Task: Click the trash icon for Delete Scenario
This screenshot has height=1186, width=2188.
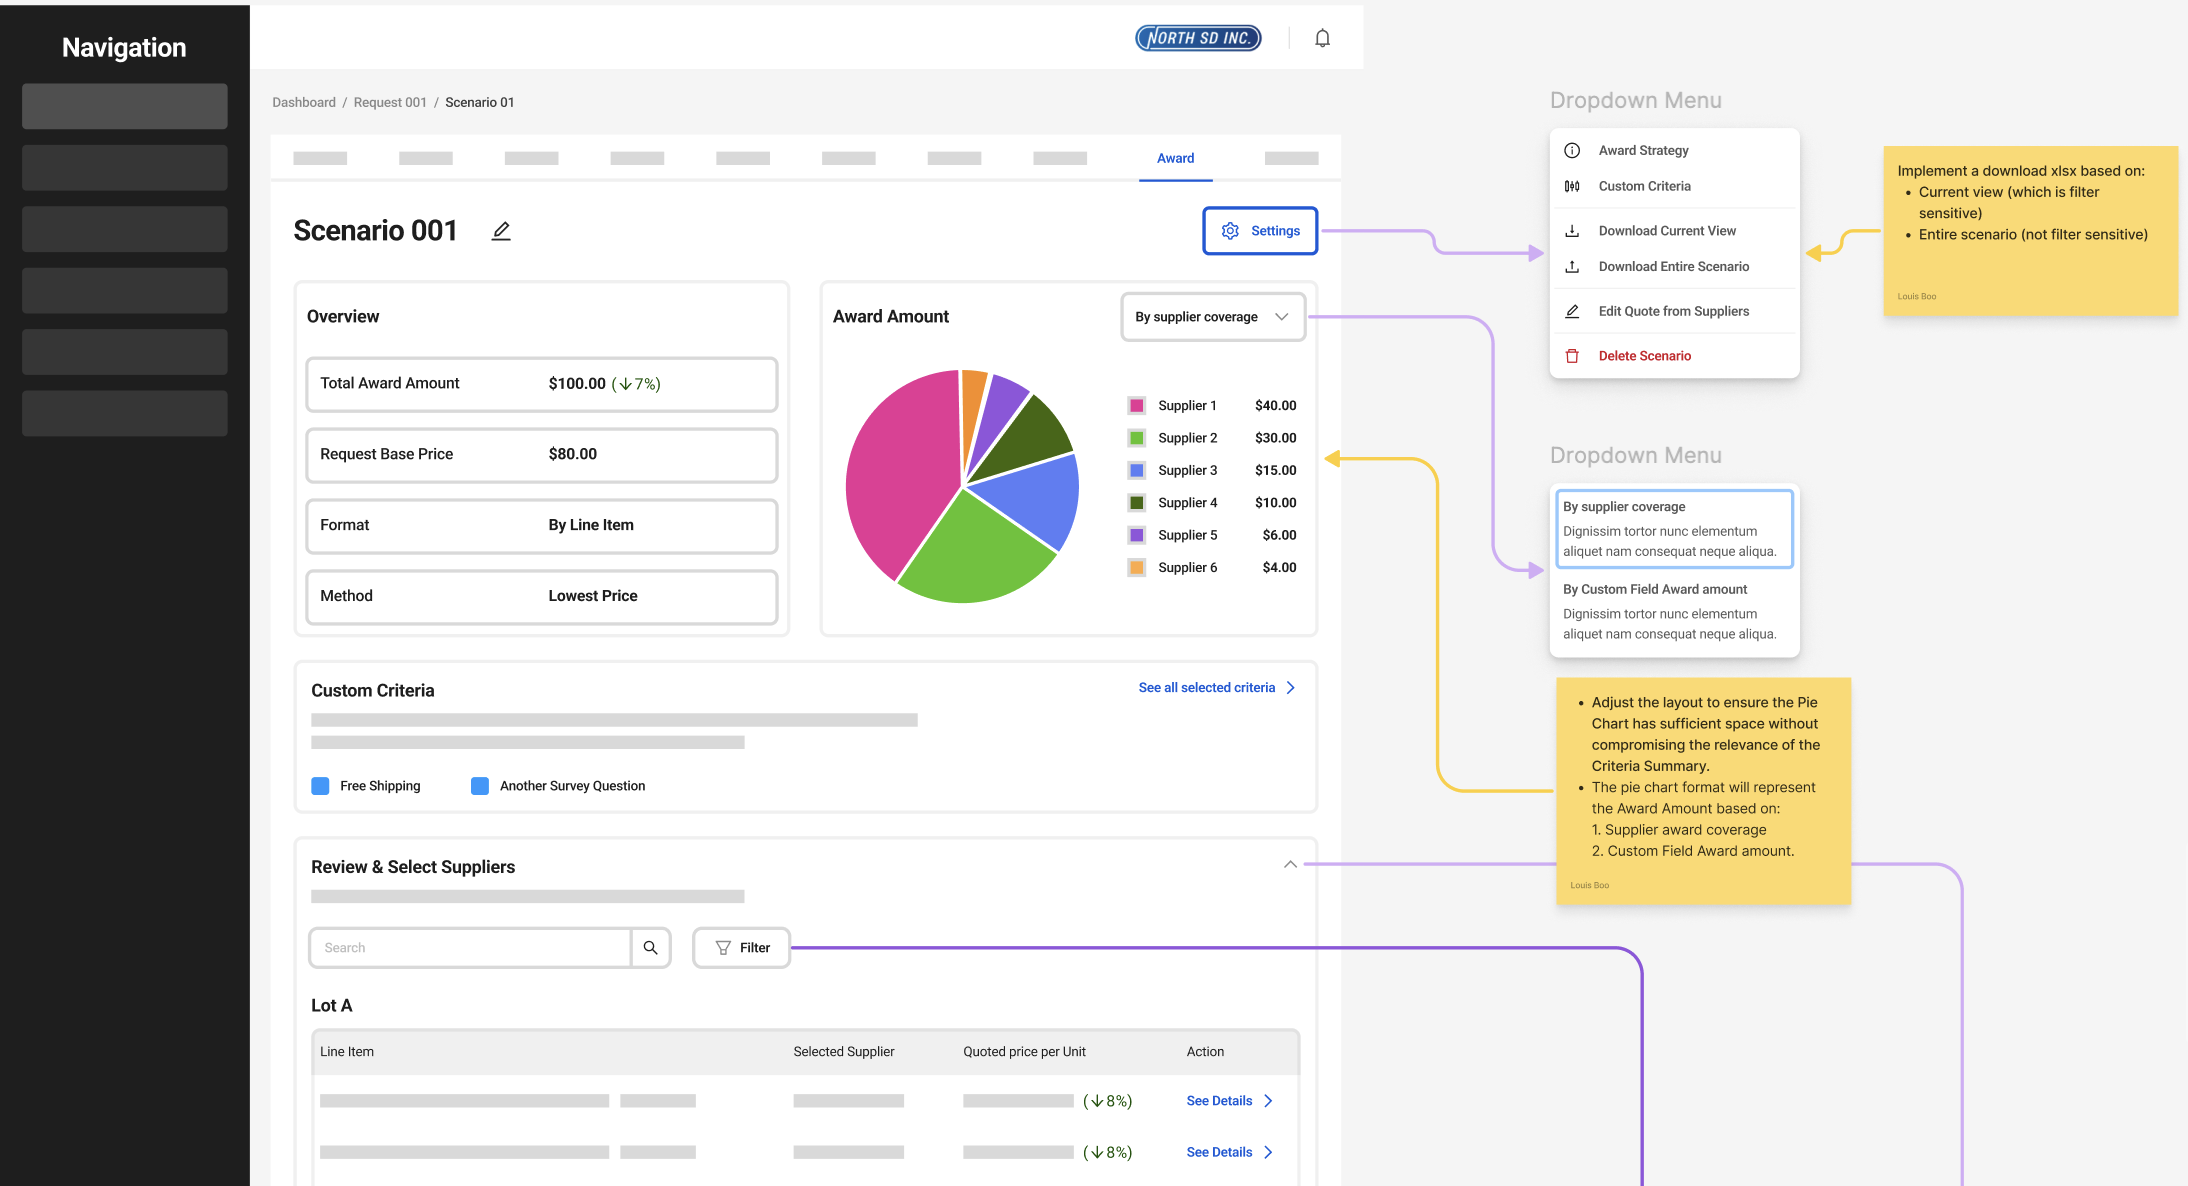Action: [x=1572, y=356]
